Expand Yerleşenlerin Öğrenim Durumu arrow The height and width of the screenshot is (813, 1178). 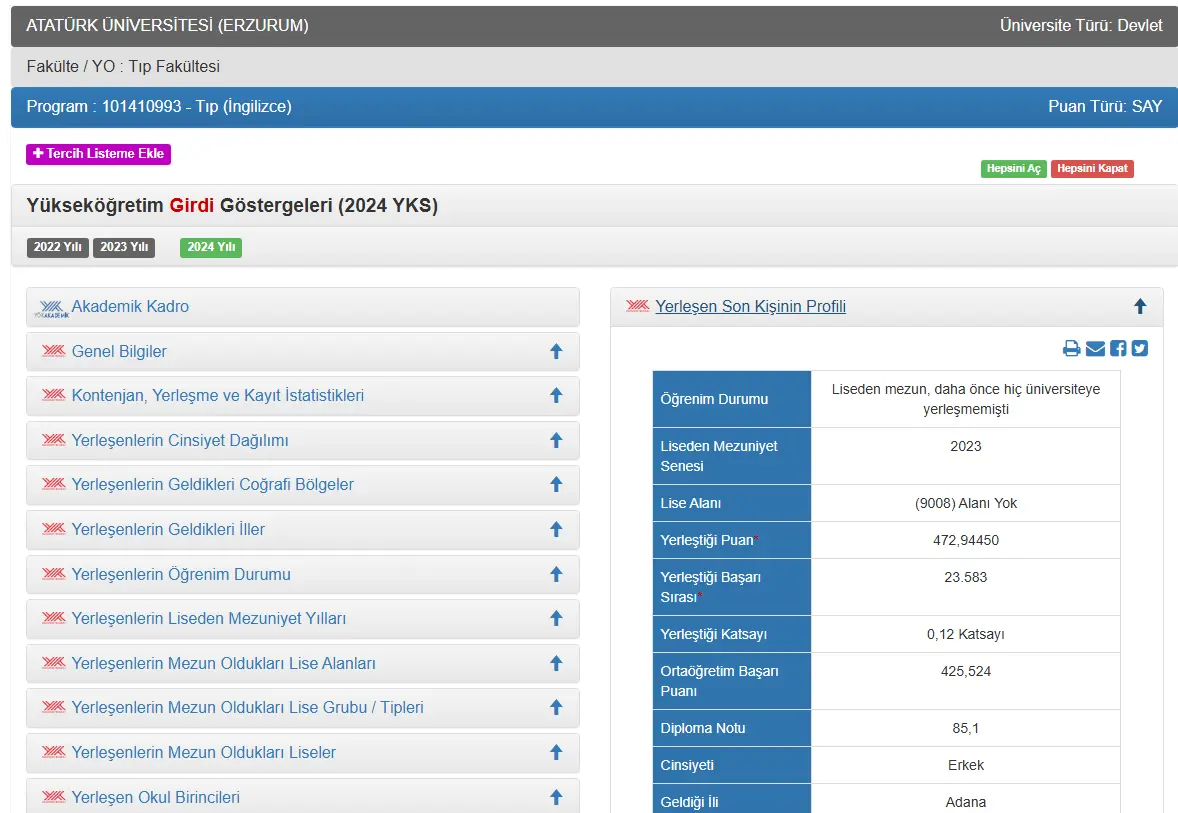pyautogui.click(x=556, y=574)
